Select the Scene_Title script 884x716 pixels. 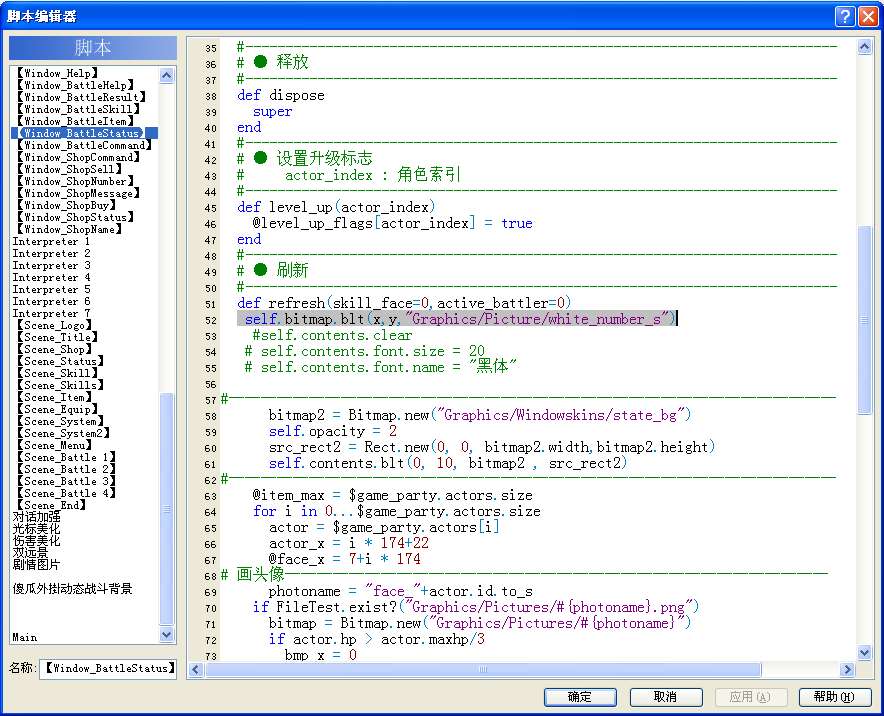pyautogui.click(x=57, y=337)
